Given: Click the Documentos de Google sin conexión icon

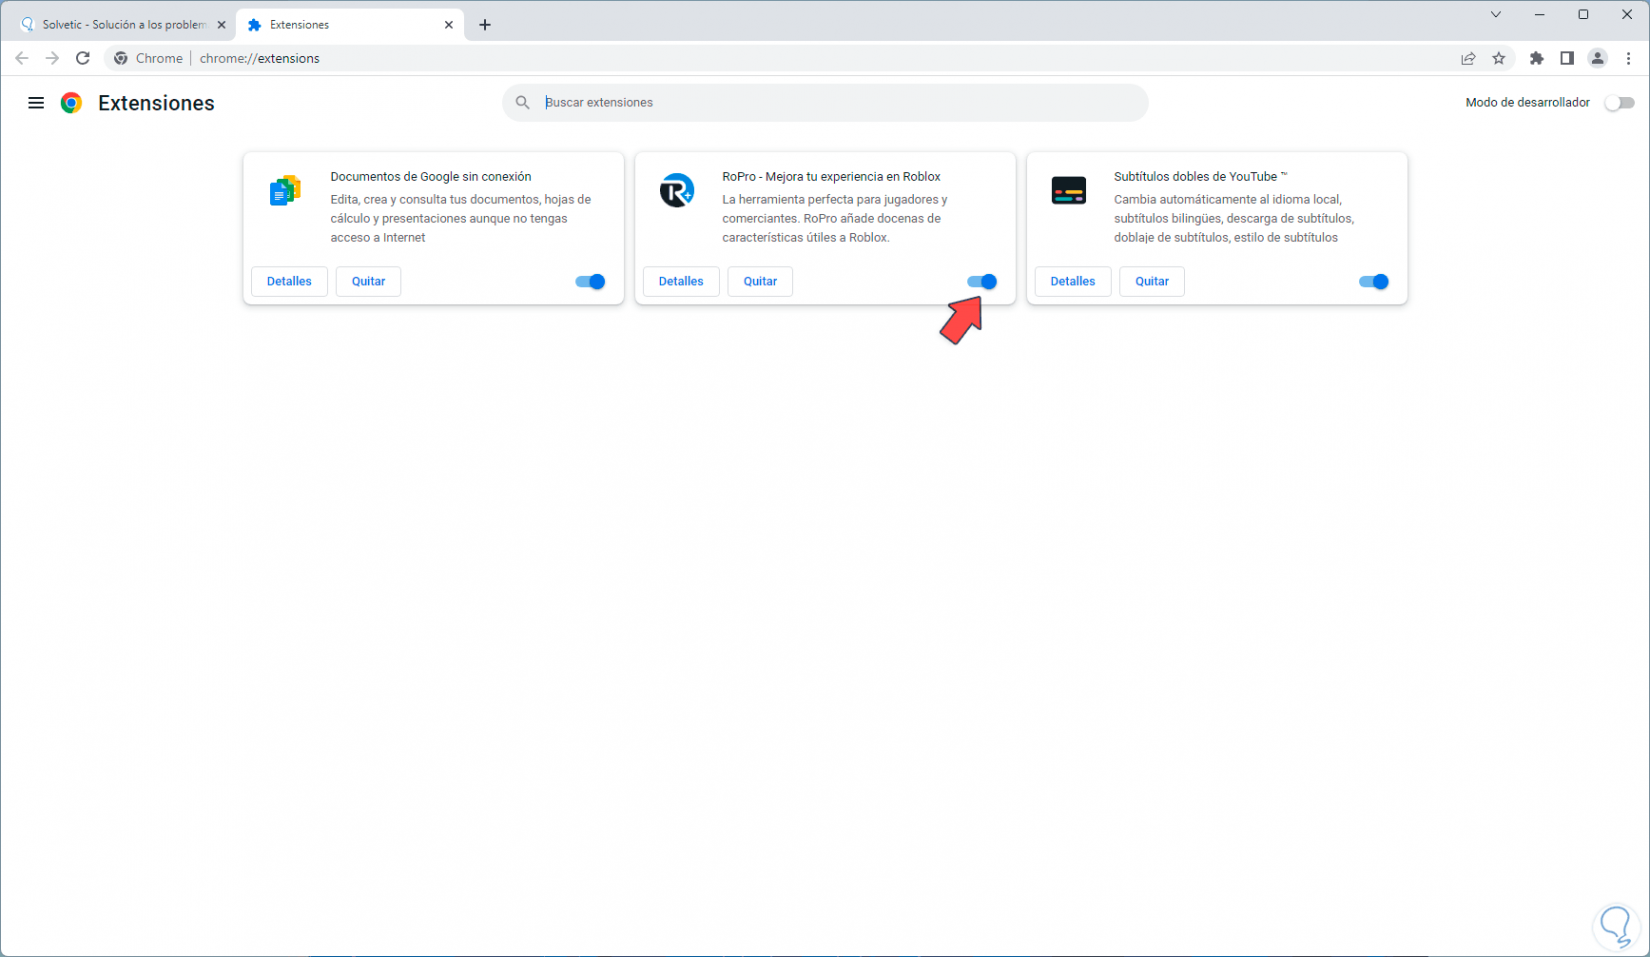Looking at the screenshot, I should [x=285, y=190].
